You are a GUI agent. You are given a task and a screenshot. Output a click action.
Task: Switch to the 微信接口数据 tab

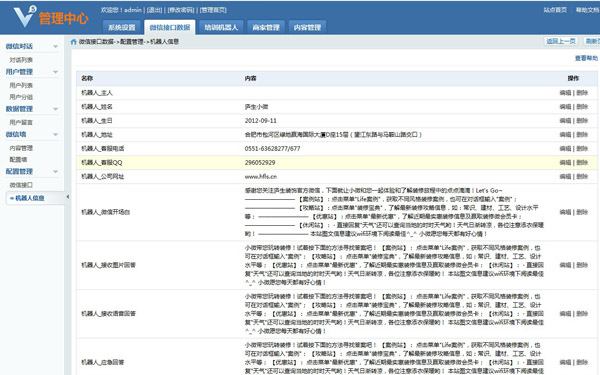(x=170, y=27)
